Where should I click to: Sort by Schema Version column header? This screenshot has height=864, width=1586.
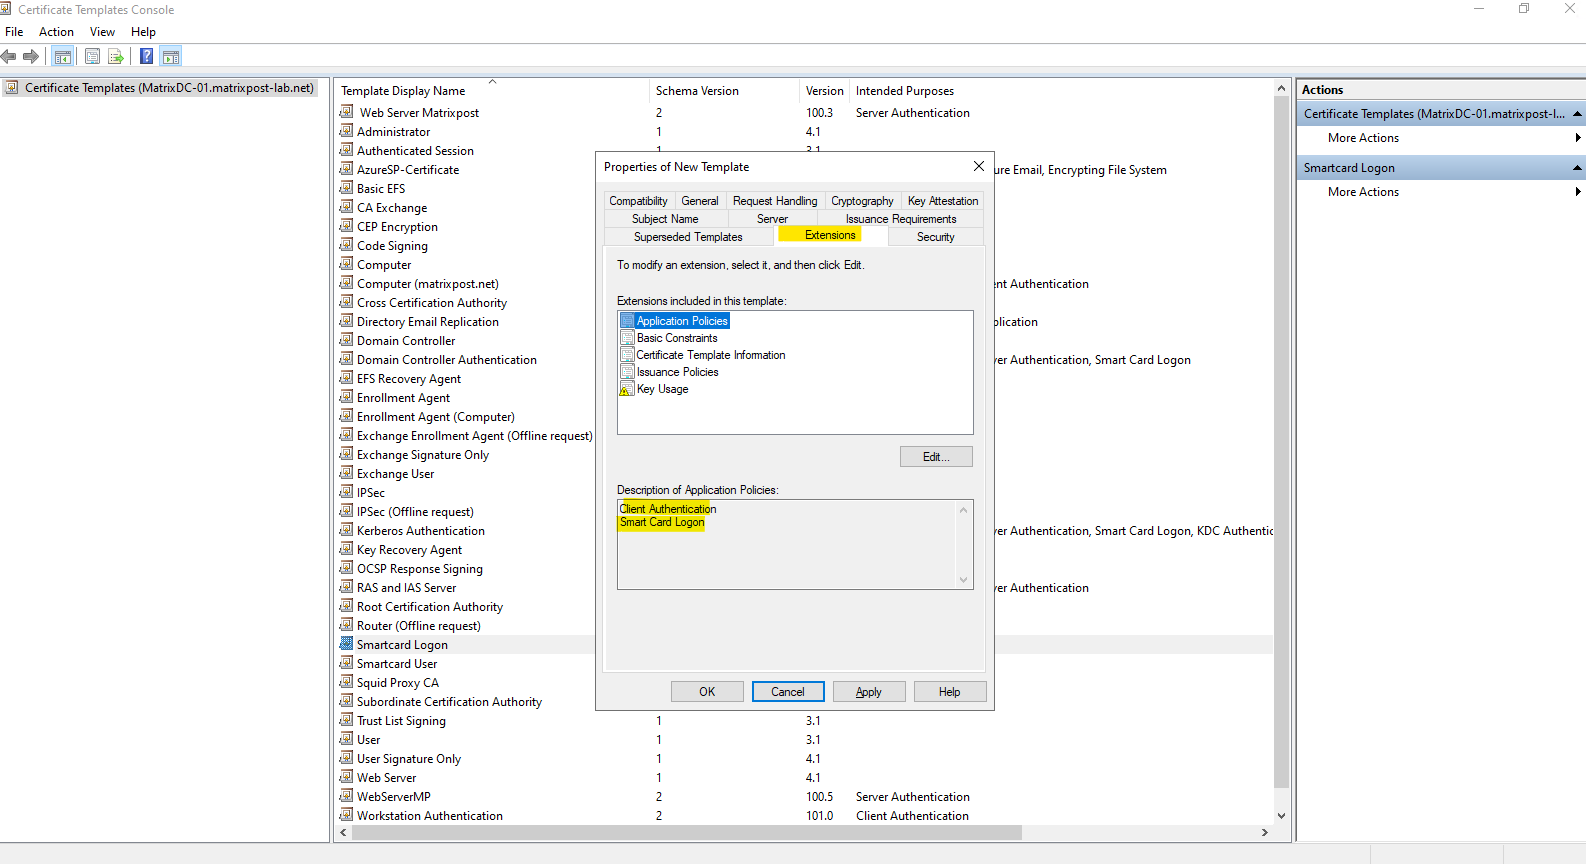[725, 91]
